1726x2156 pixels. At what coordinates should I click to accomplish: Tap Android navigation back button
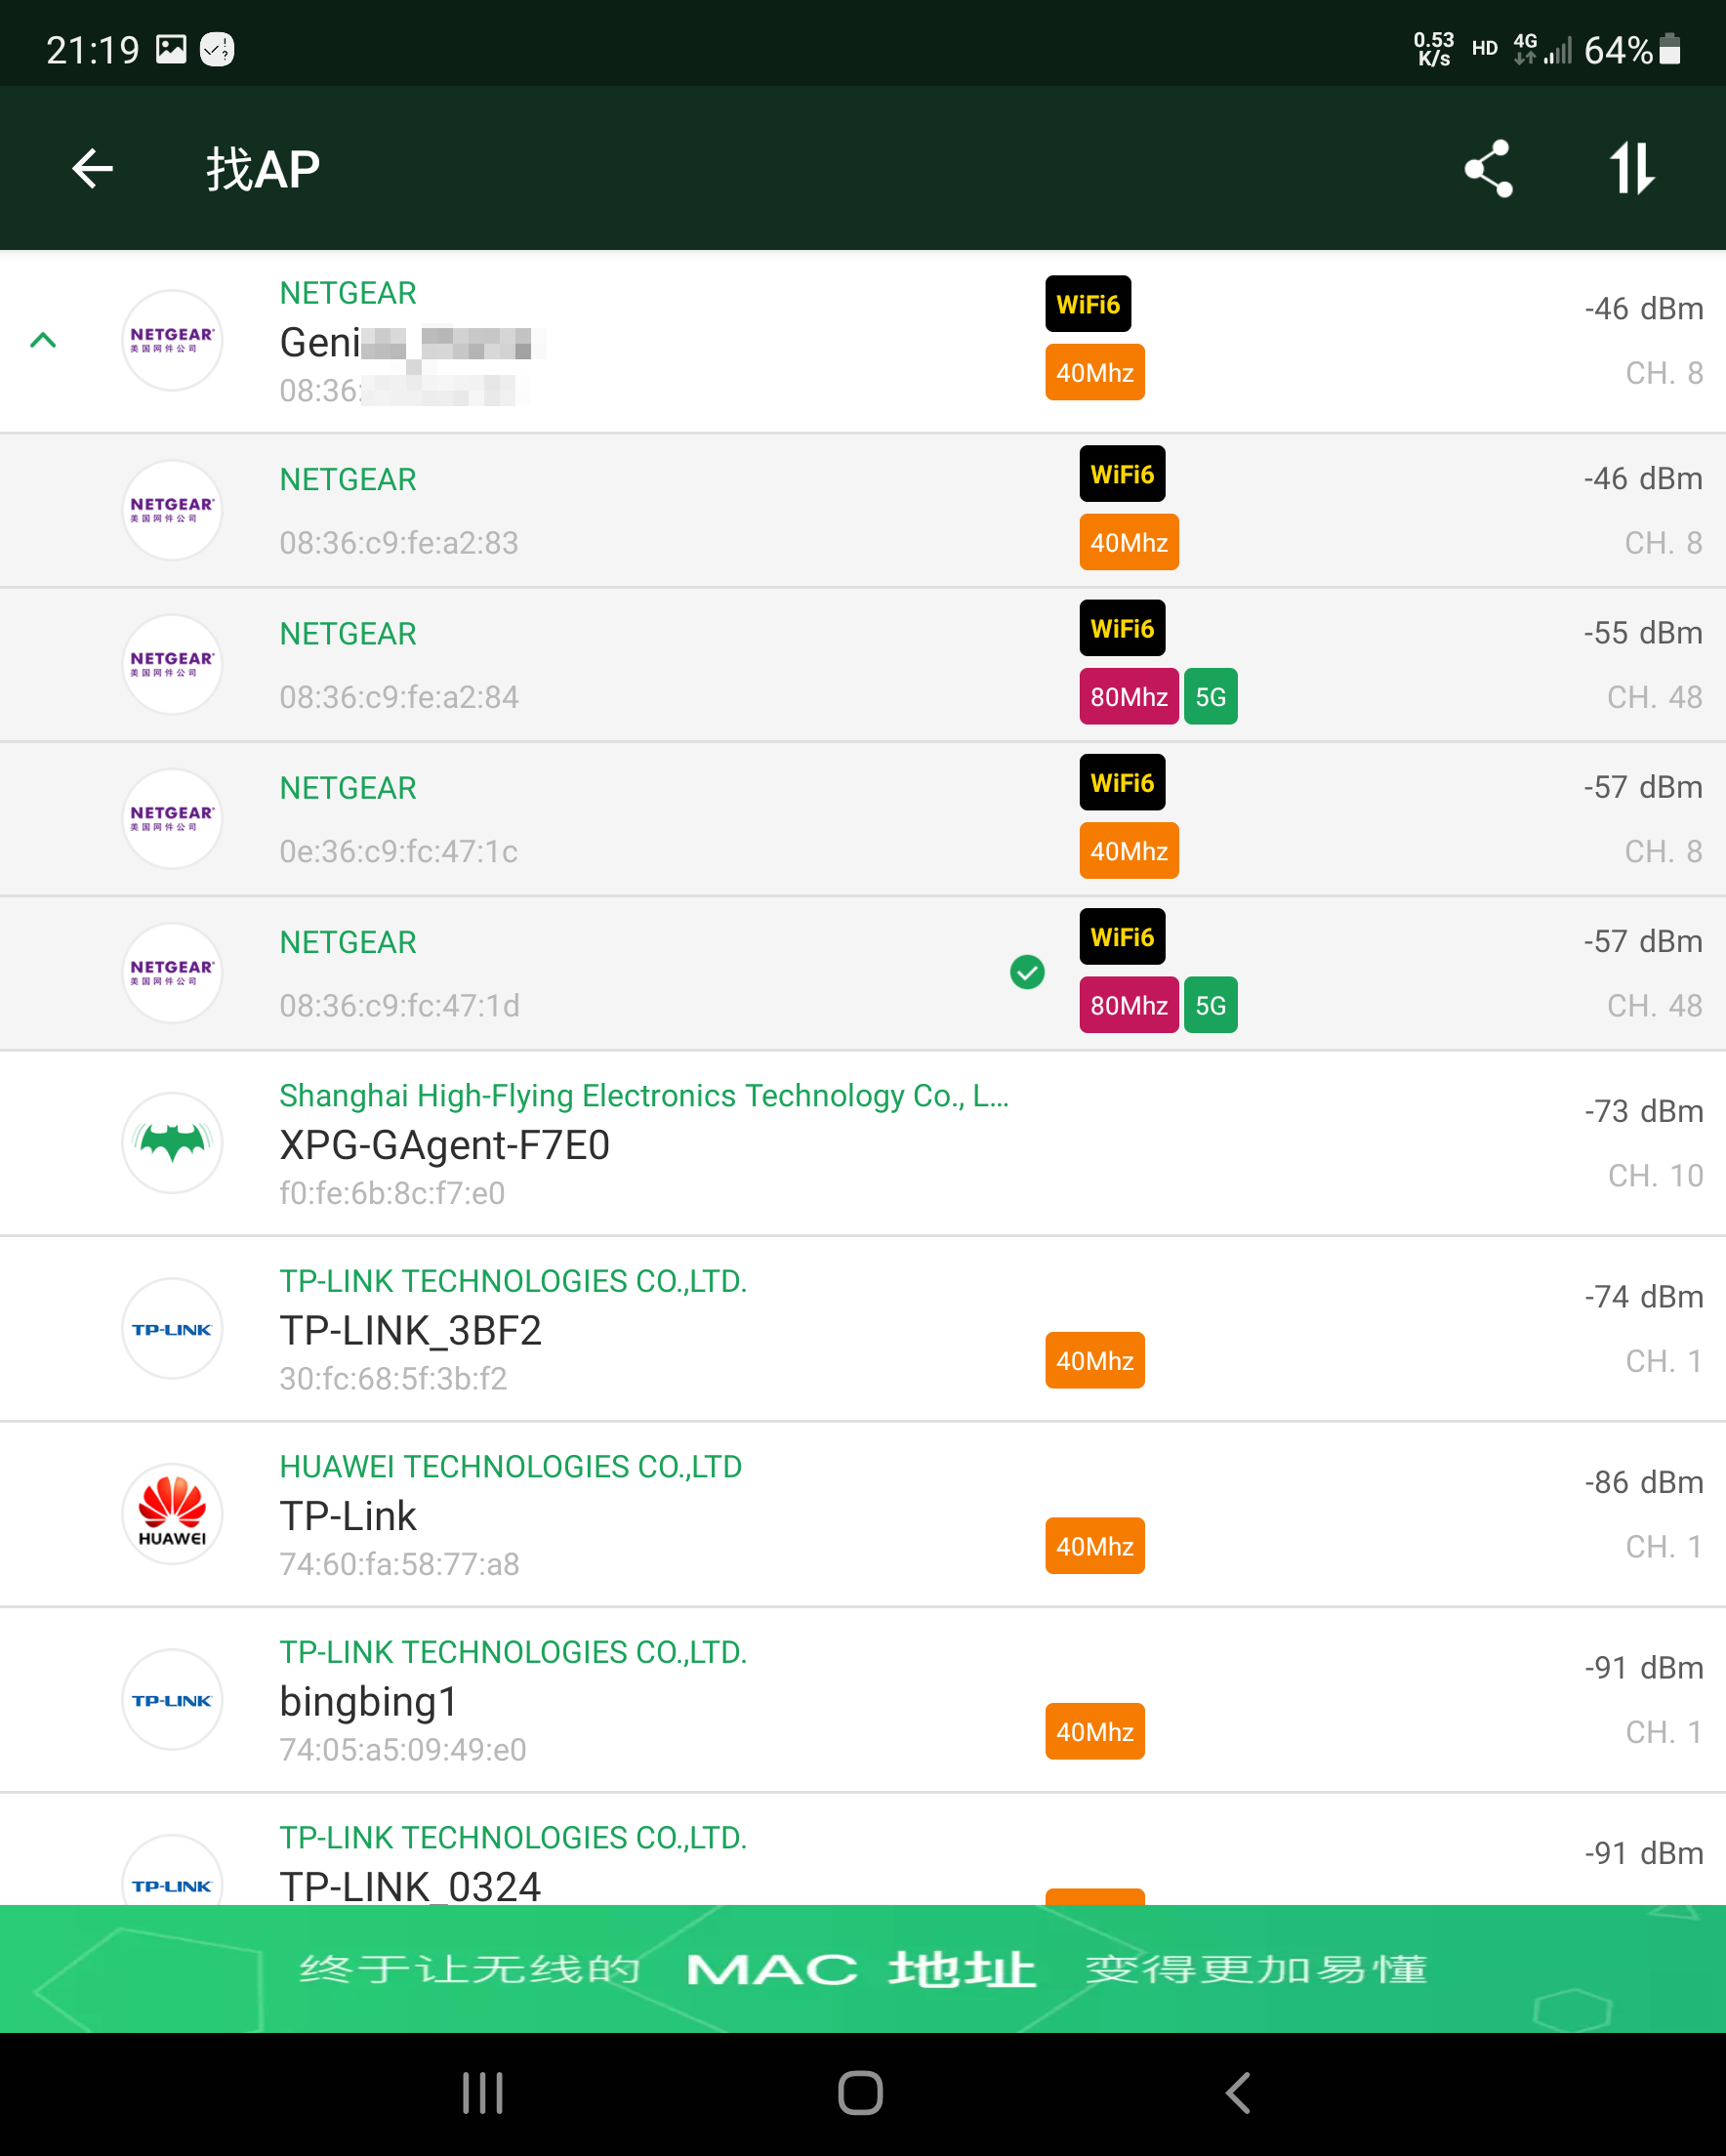(1238, 2093)
